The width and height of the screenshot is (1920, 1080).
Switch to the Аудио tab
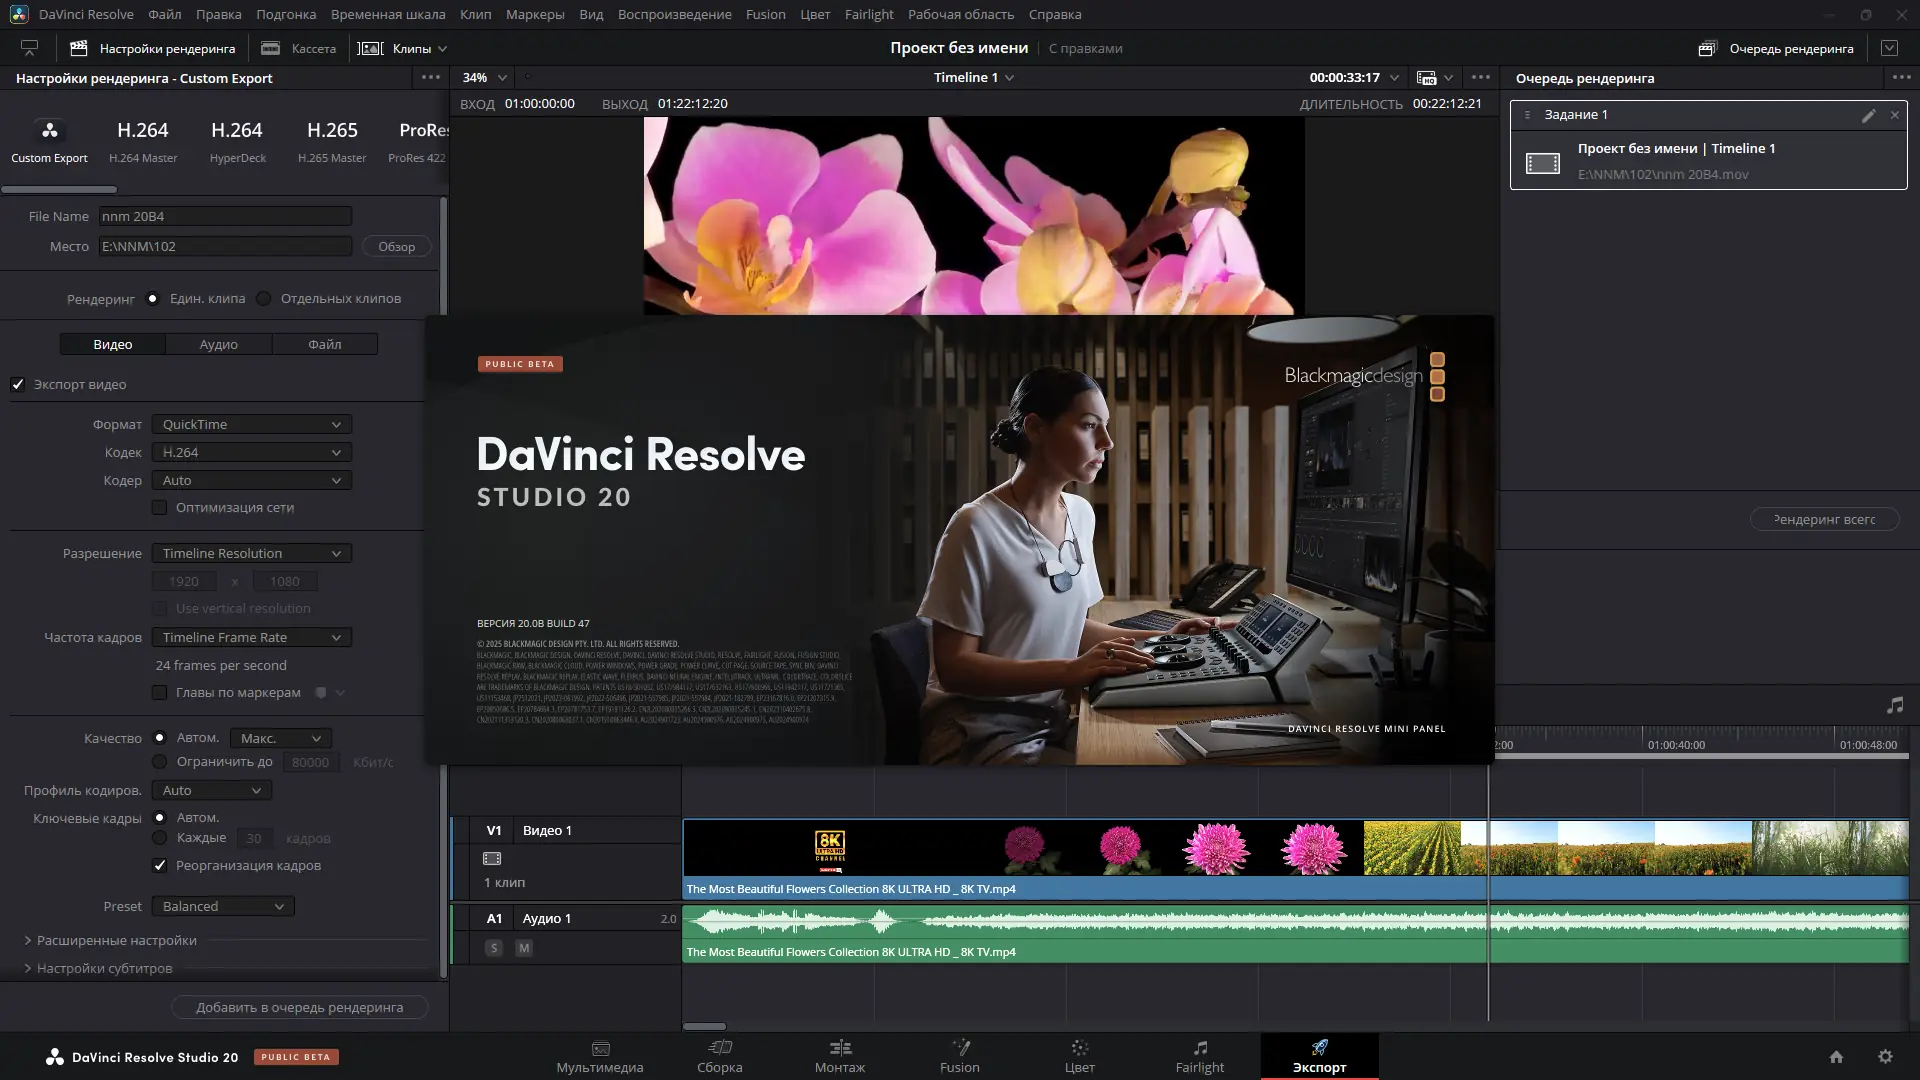click(218, 344)
